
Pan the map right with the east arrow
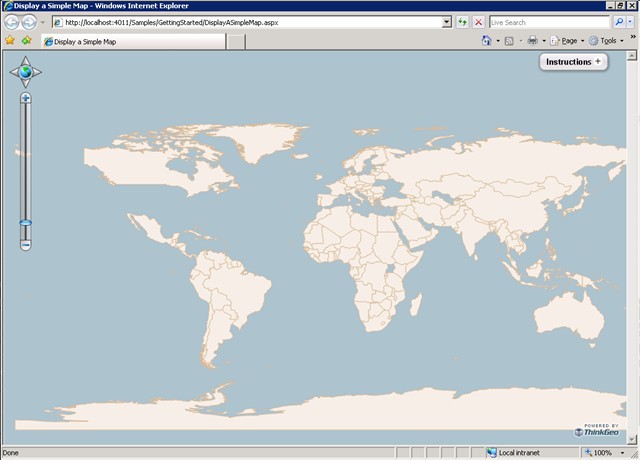(x=37, y=72)
